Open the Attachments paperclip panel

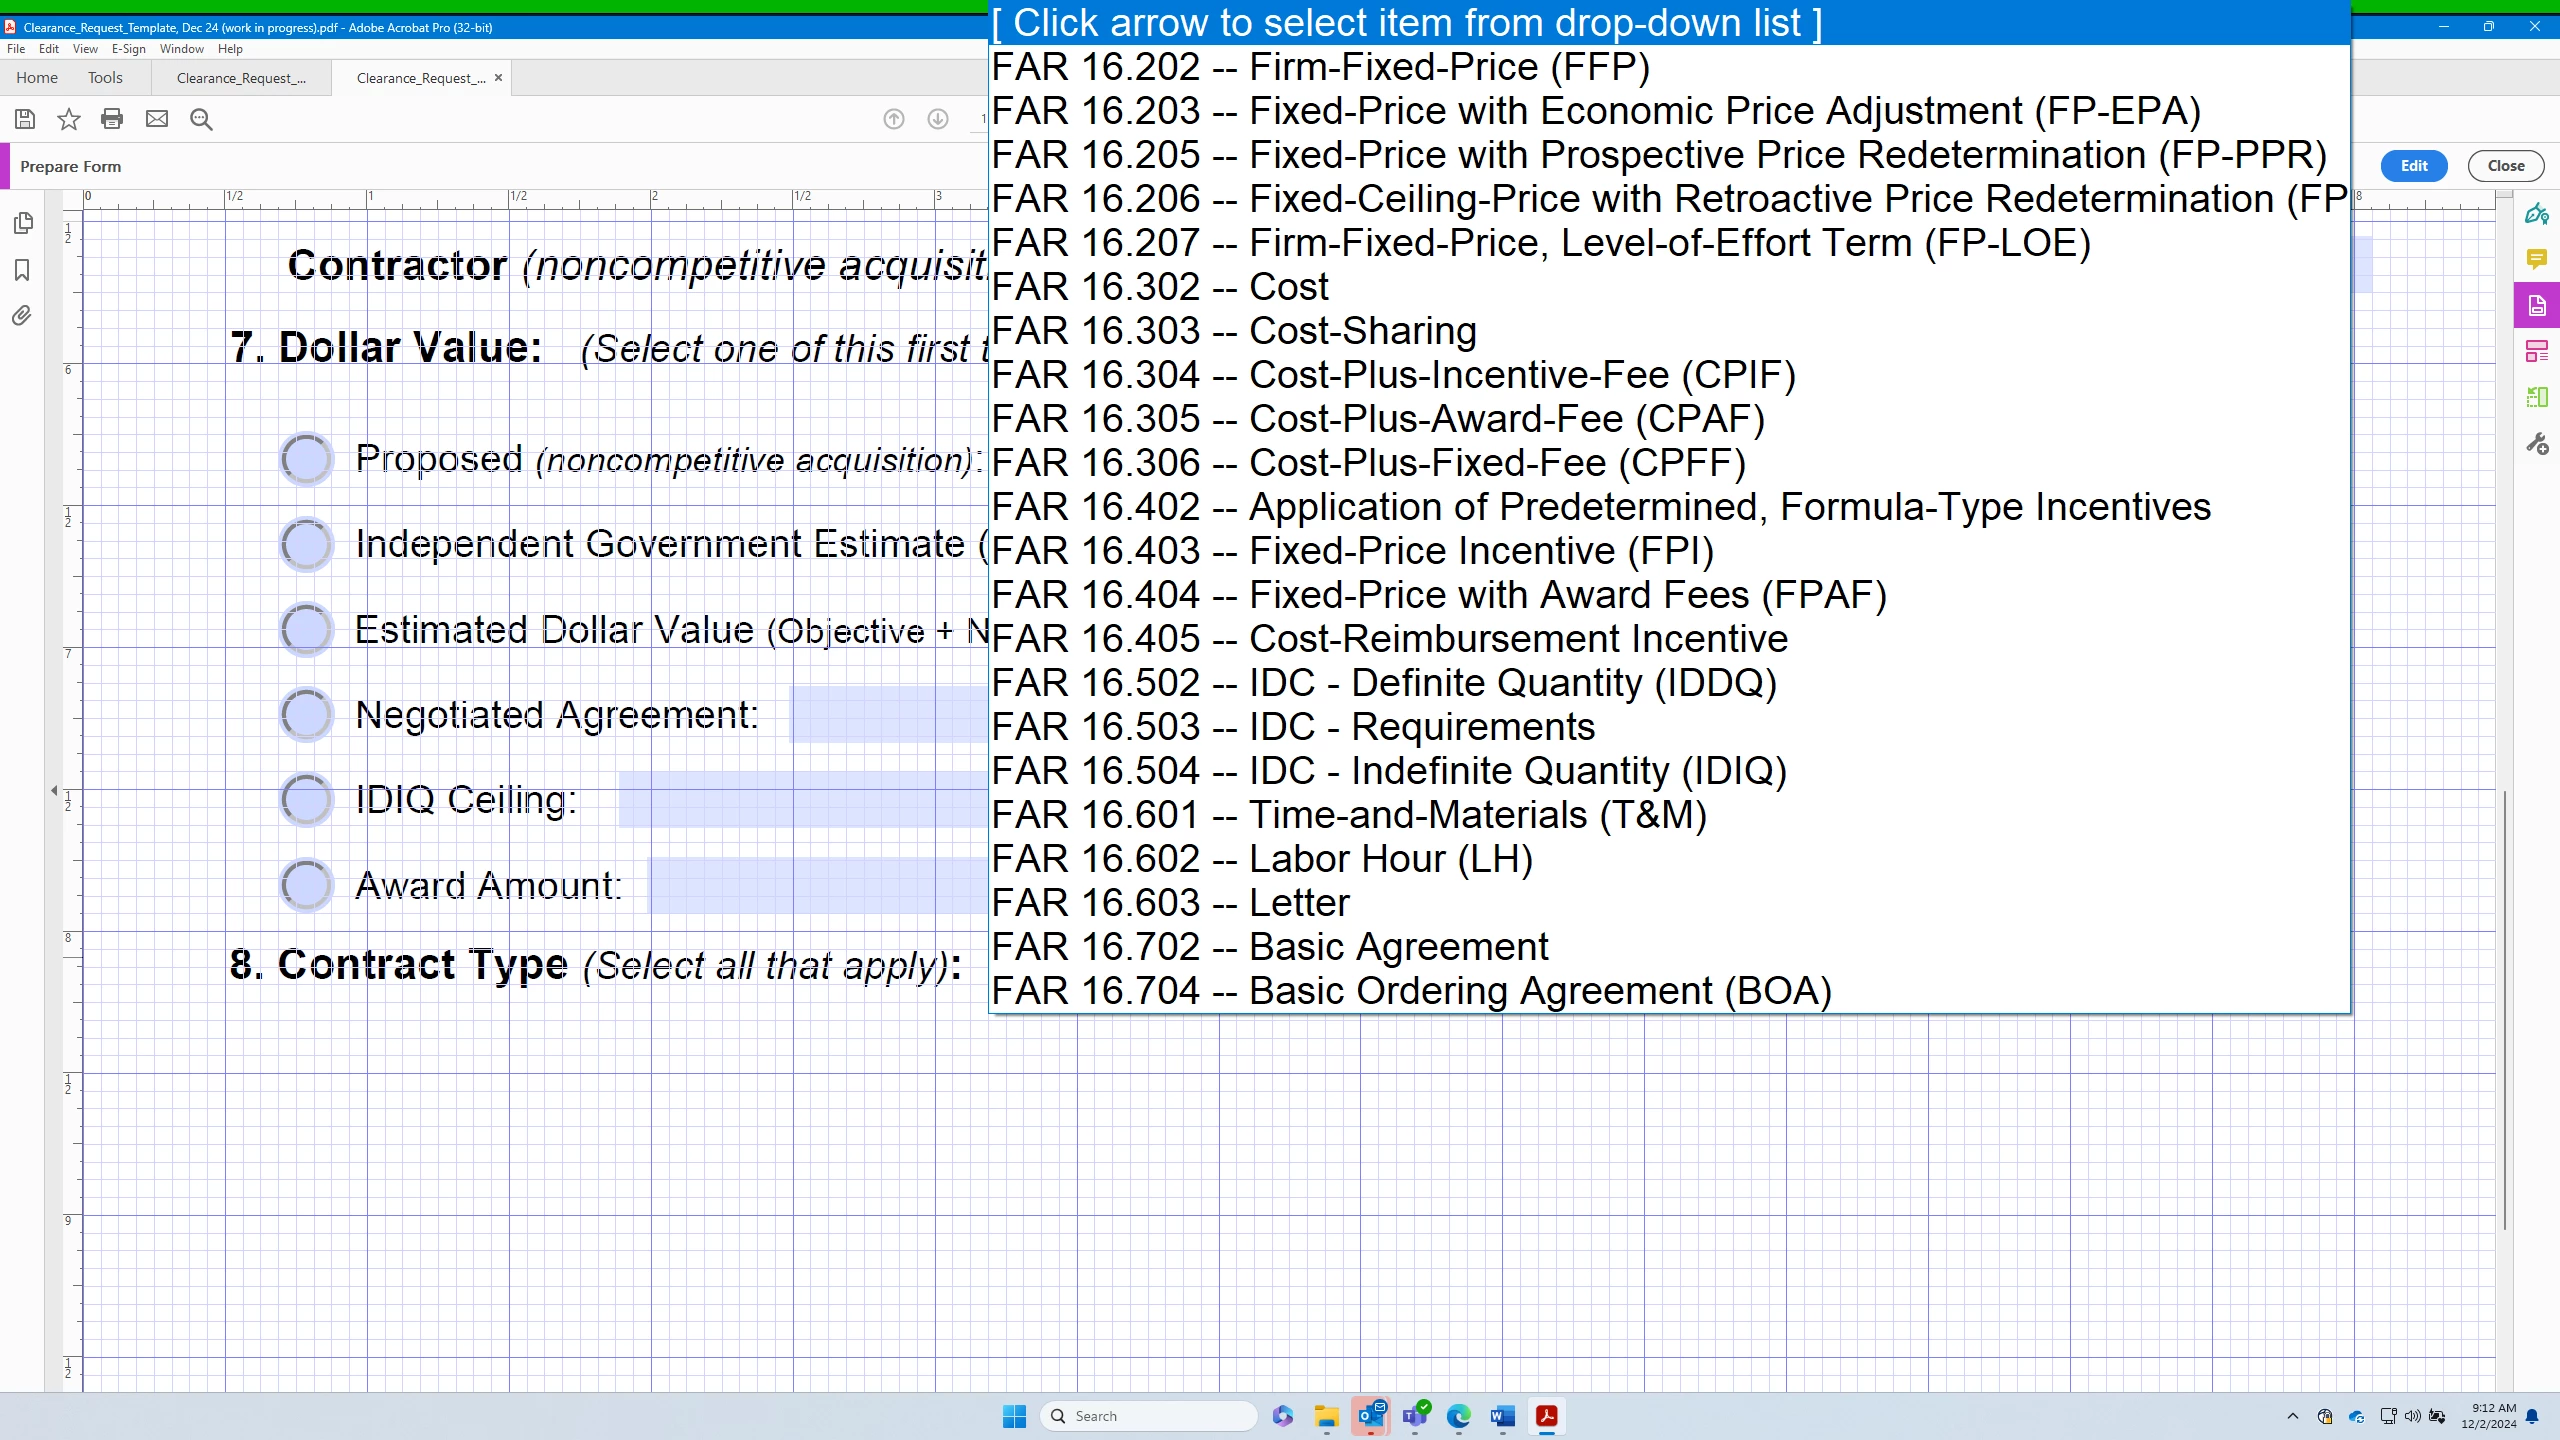pyautogui.click(x=22, y=316)
